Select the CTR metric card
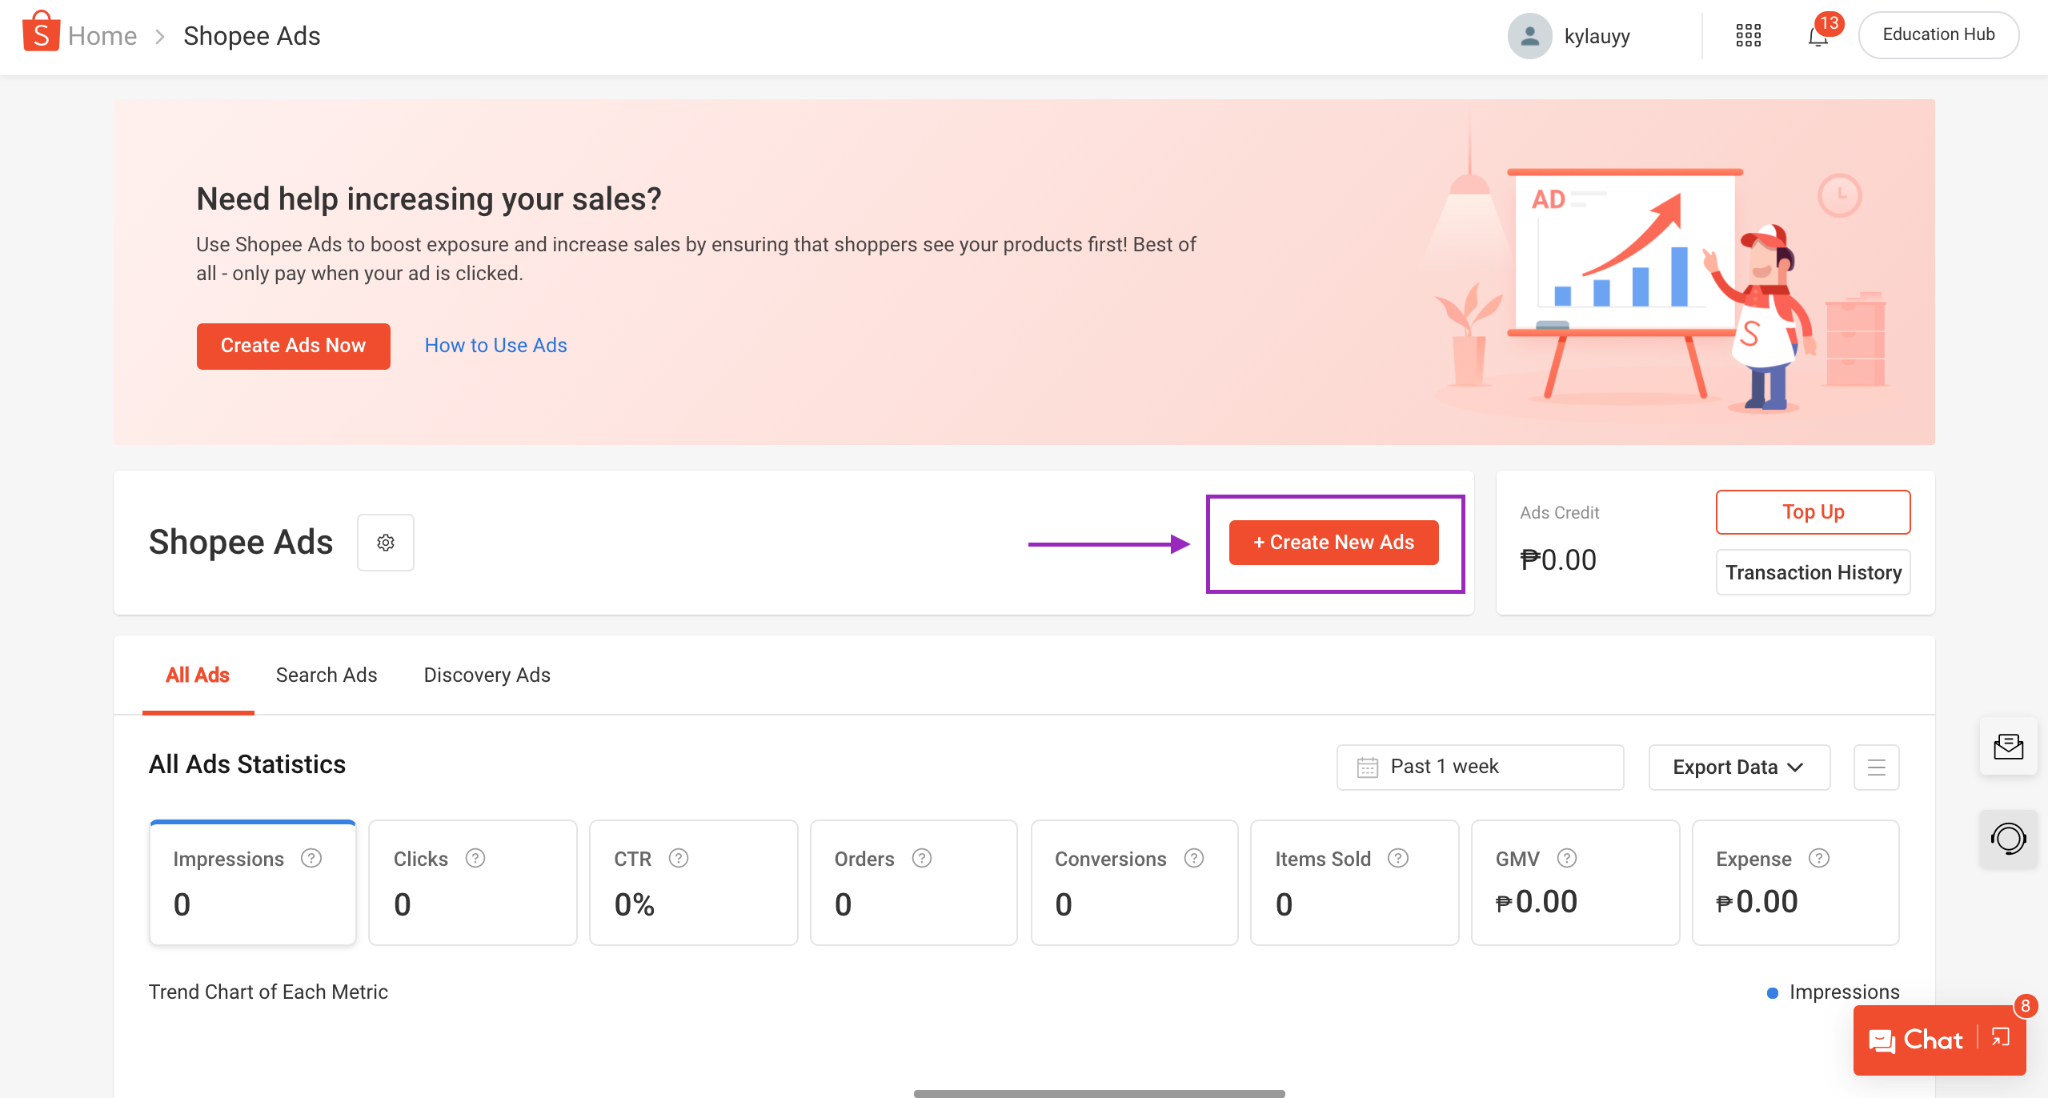The width and height of the screenshot is (2048, 1098). [x=694, y=882]
